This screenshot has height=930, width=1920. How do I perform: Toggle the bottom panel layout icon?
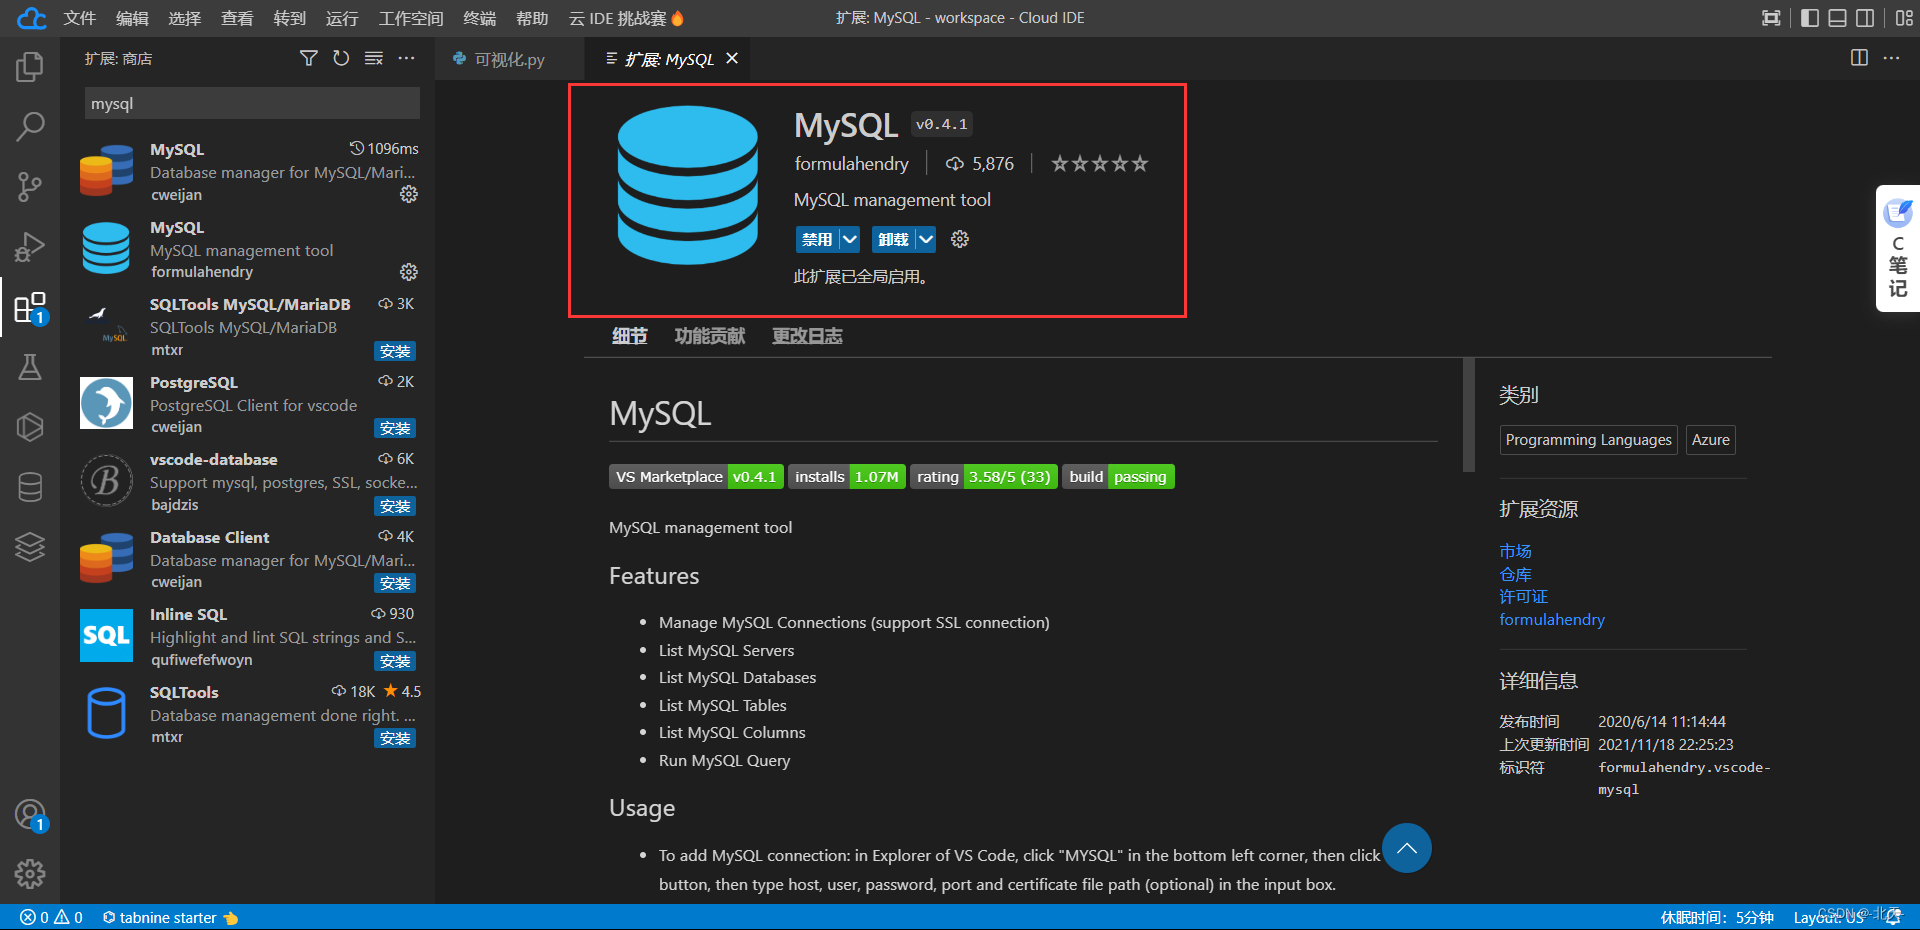click(1837, 18)
